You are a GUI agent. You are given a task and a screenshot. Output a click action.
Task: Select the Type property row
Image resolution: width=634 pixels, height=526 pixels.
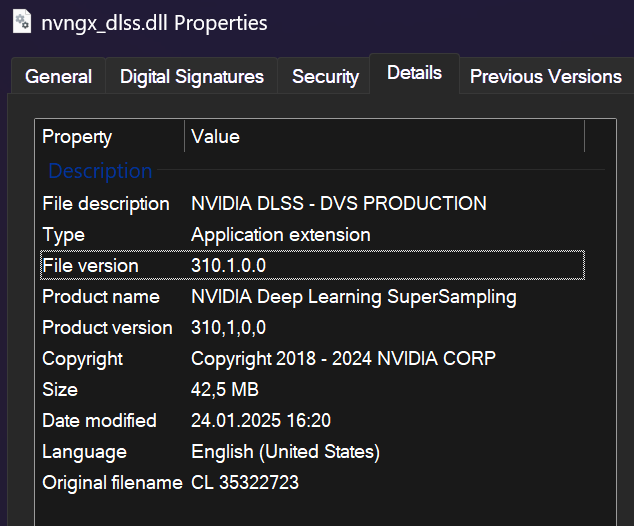point(64,235)
